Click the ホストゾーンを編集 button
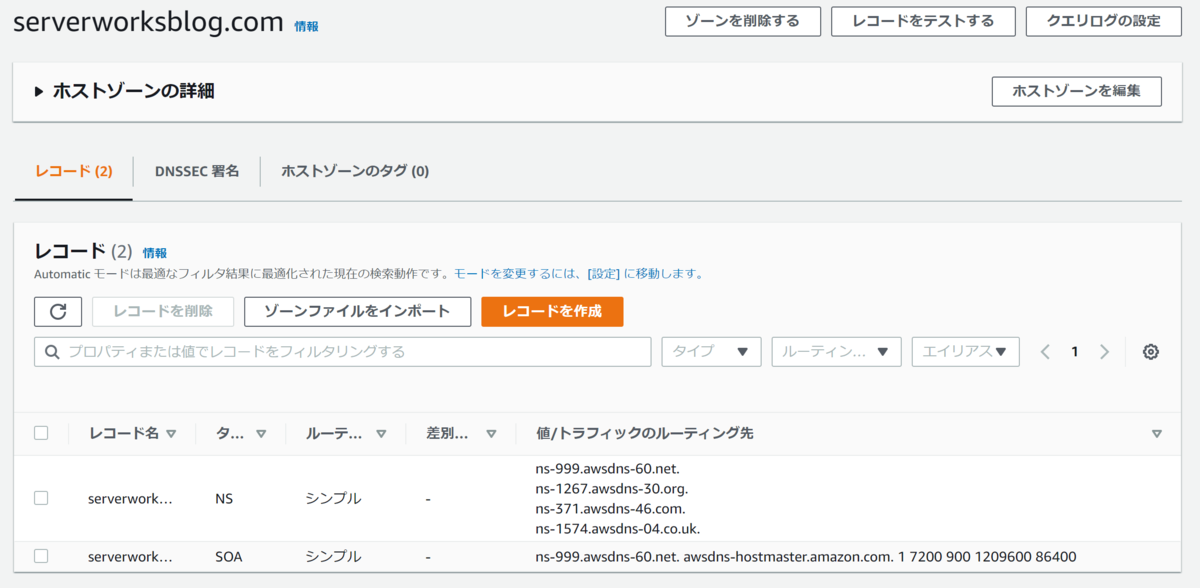 pos(1077,91)
